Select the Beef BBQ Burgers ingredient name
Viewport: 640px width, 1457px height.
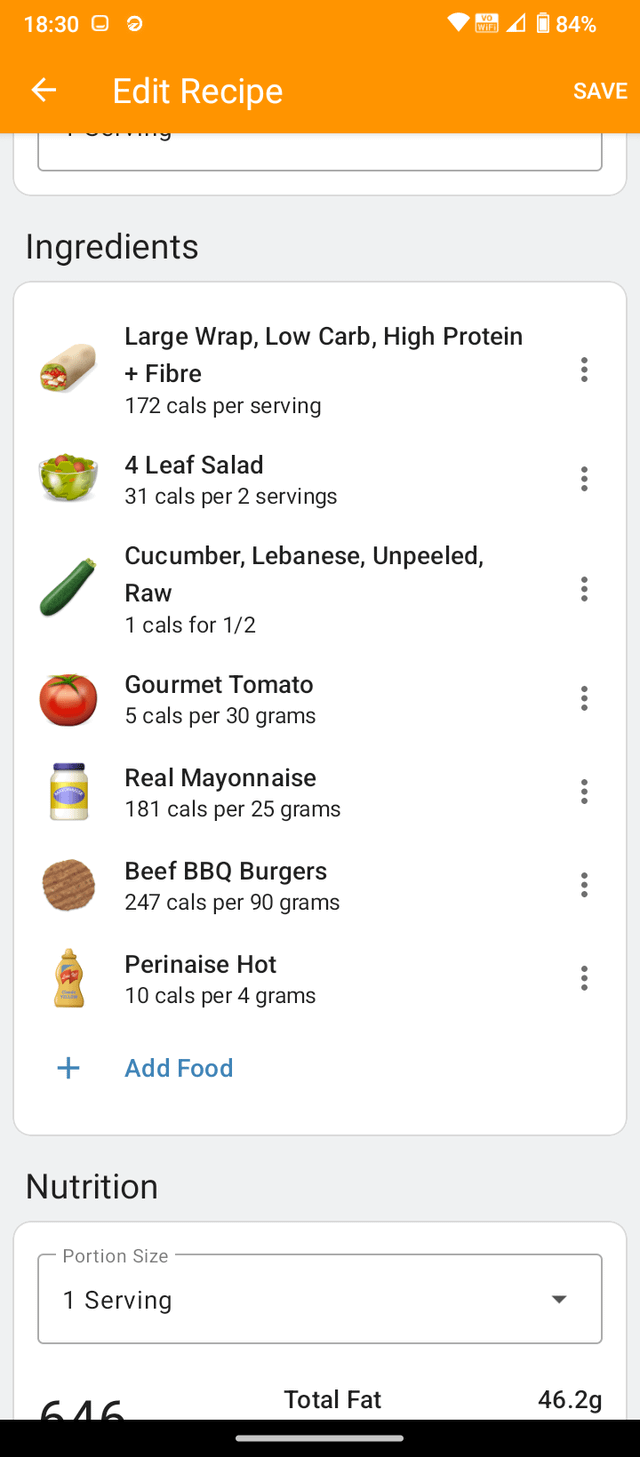pyautogui.click(x=225, y=871)
